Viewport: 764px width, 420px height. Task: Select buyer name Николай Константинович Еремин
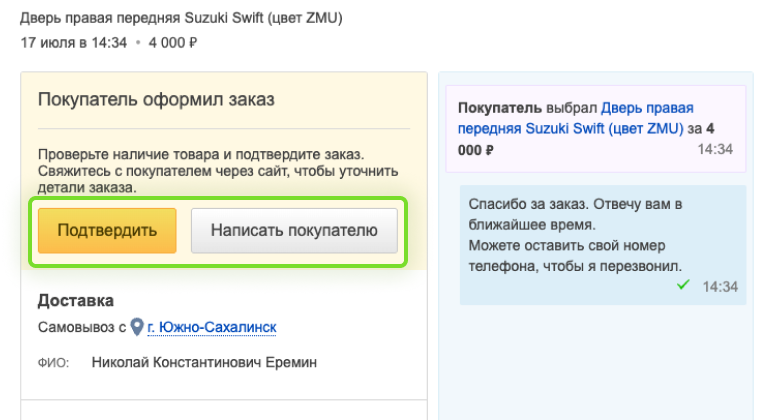click(204, 363)
